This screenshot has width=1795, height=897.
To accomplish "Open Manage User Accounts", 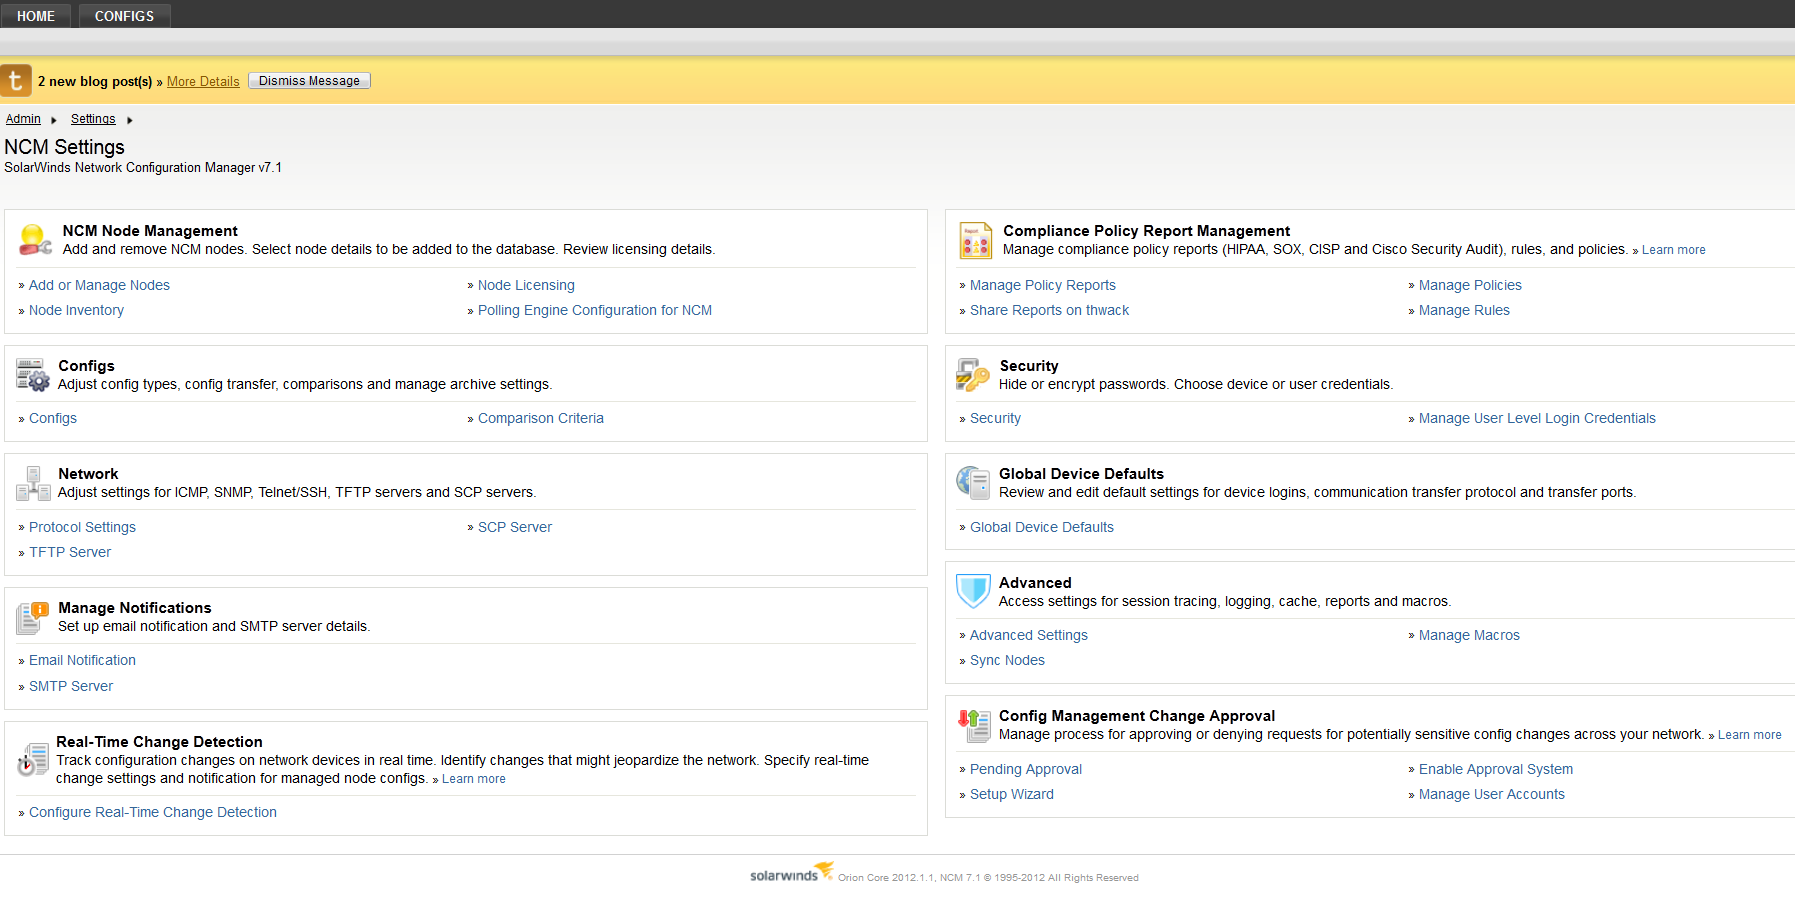I will (x=1492, y=794).
